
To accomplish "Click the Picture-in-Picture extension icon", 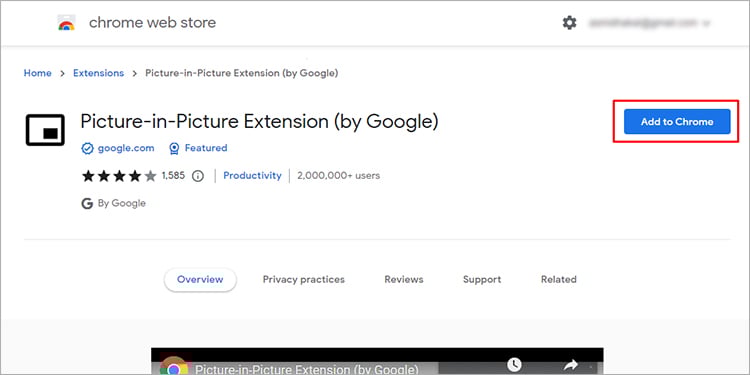I will click(45, 130).
